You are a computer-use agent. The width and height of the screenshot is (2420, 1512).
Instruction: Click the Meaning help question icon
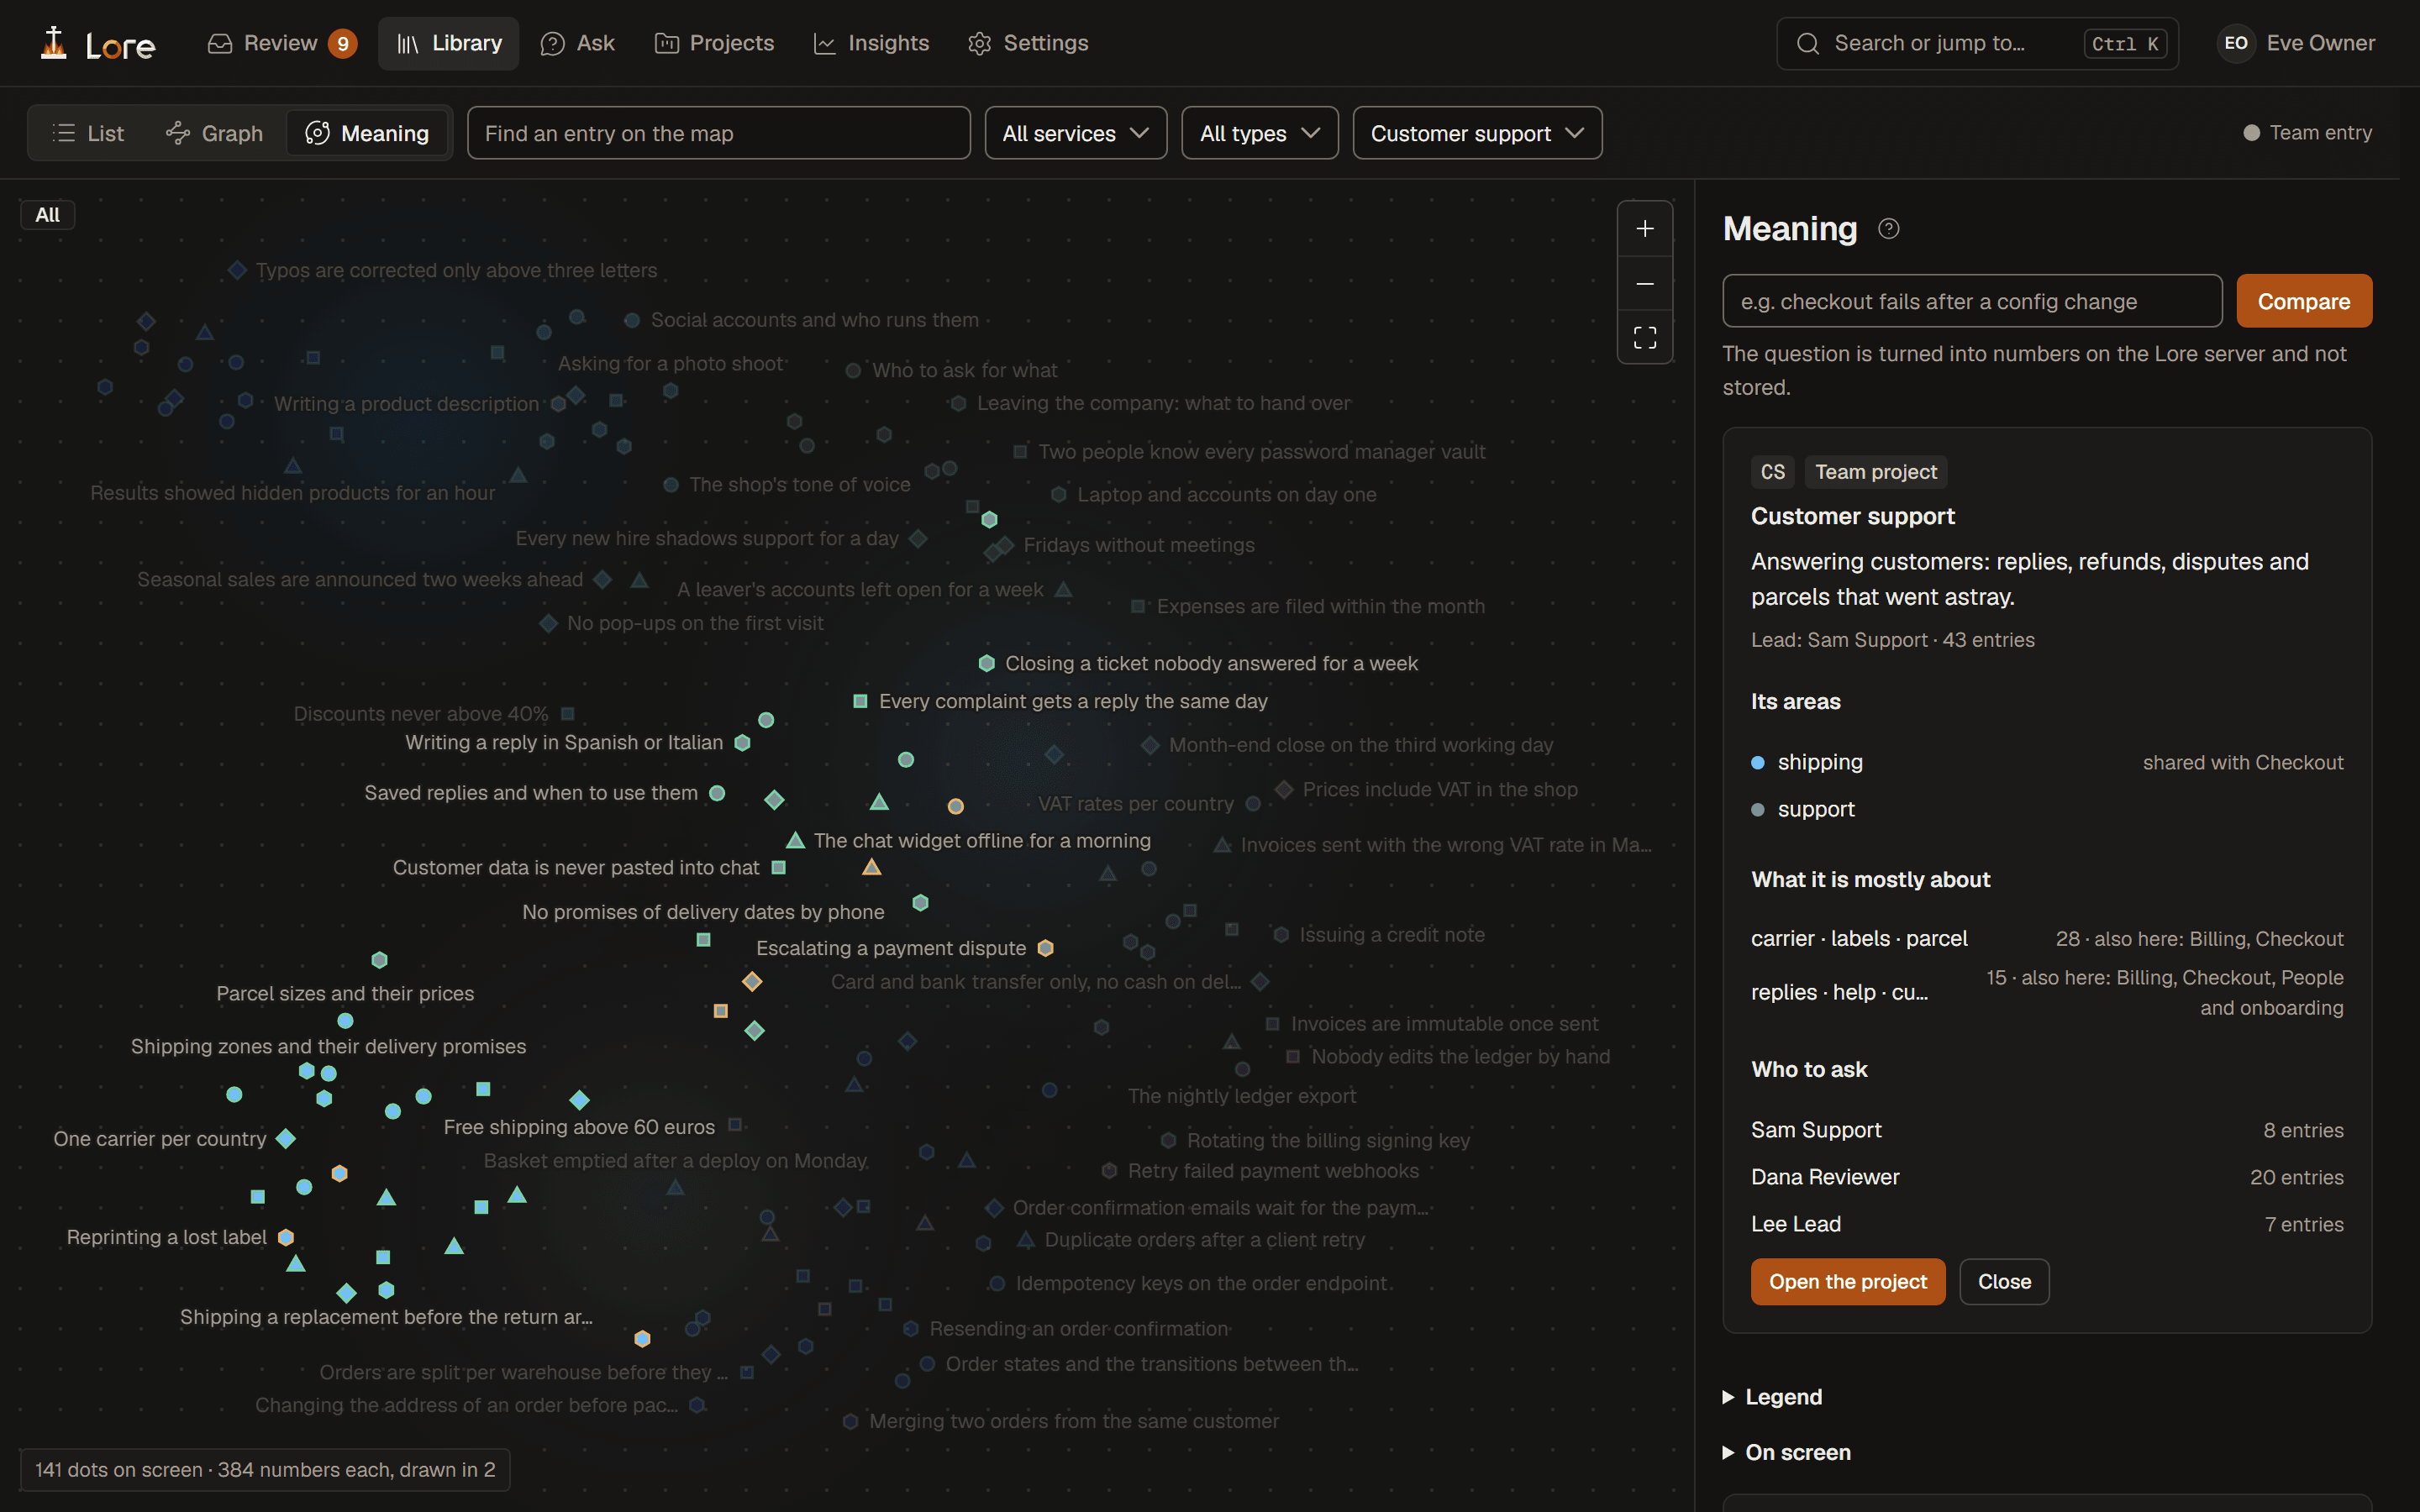click(1888, 229)
